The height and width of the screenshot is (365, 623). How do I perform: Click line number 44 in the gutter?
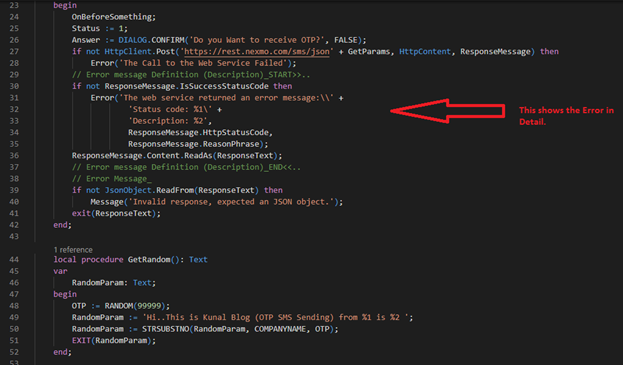pos(14,260)
